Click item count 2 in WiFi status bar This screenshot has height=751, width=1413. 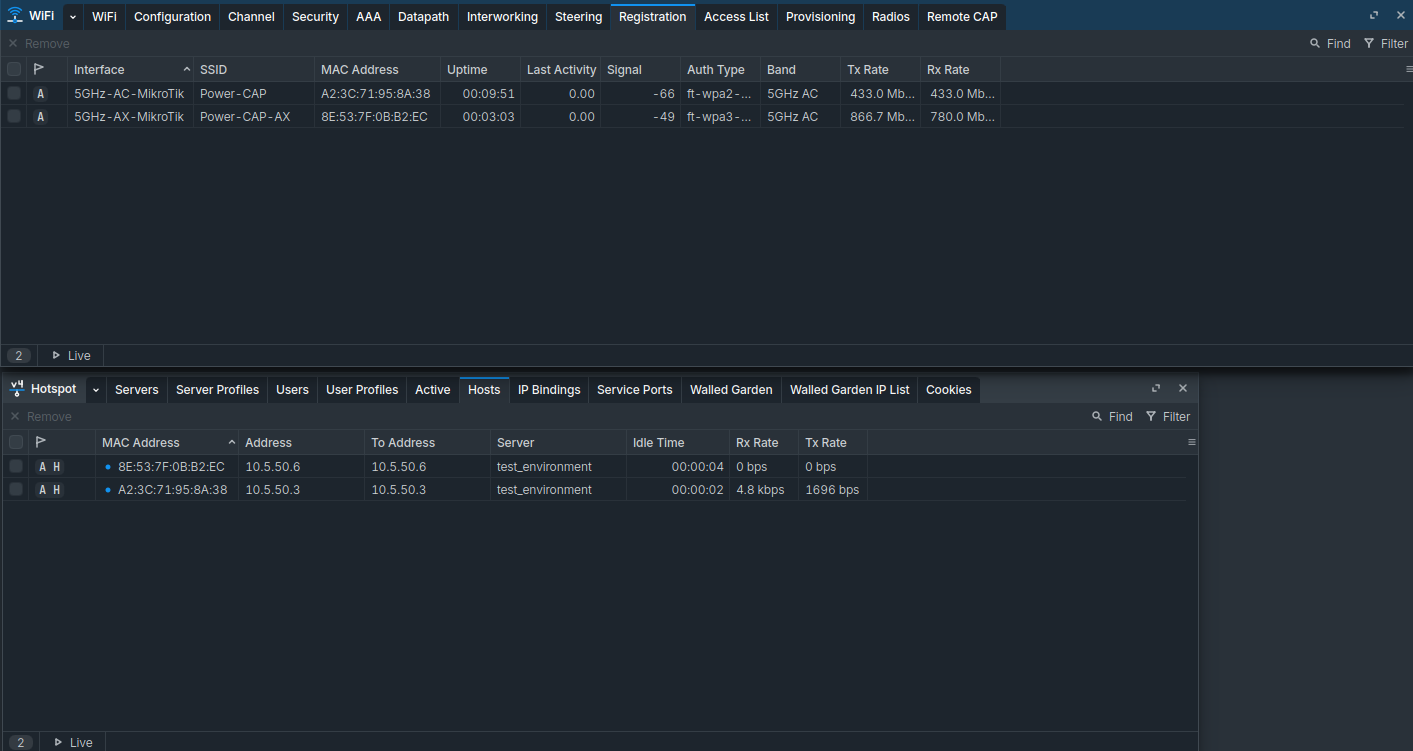[x=19, y=355]
